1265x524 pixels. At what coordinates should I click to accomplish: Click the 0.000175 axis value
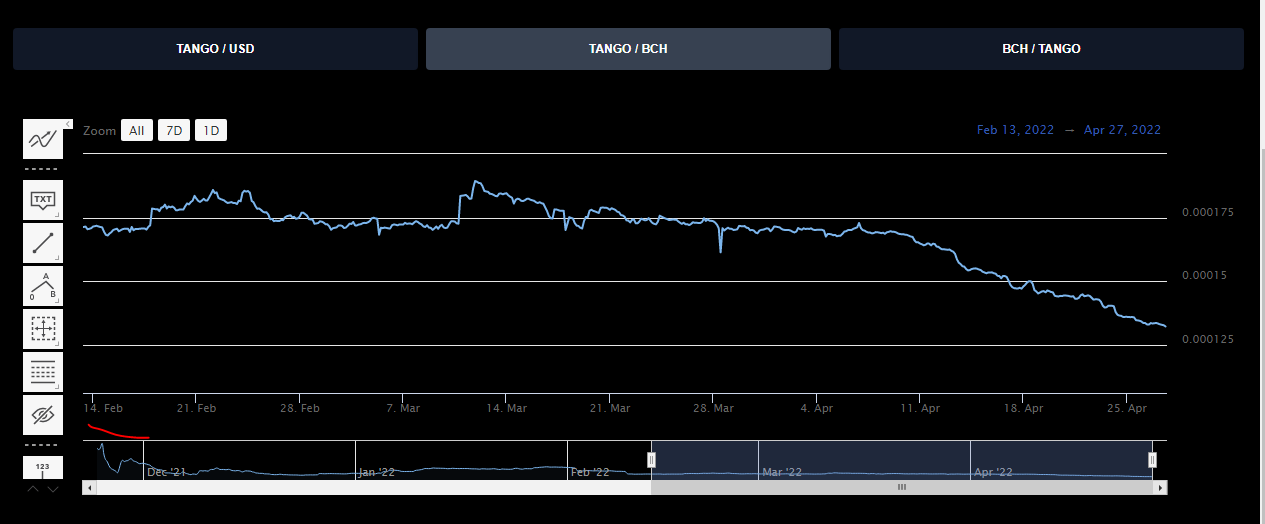click(1208, 212)
